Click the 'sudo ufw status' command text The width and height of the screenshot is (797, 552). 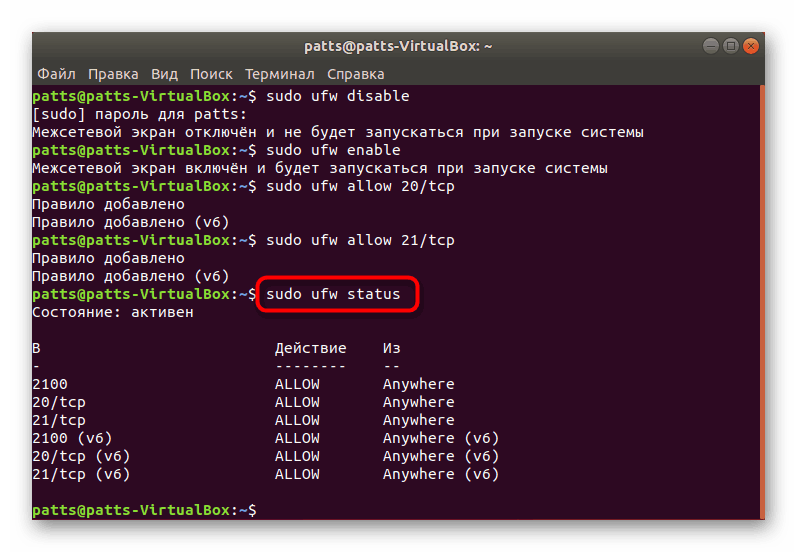[x=333, y=294]
